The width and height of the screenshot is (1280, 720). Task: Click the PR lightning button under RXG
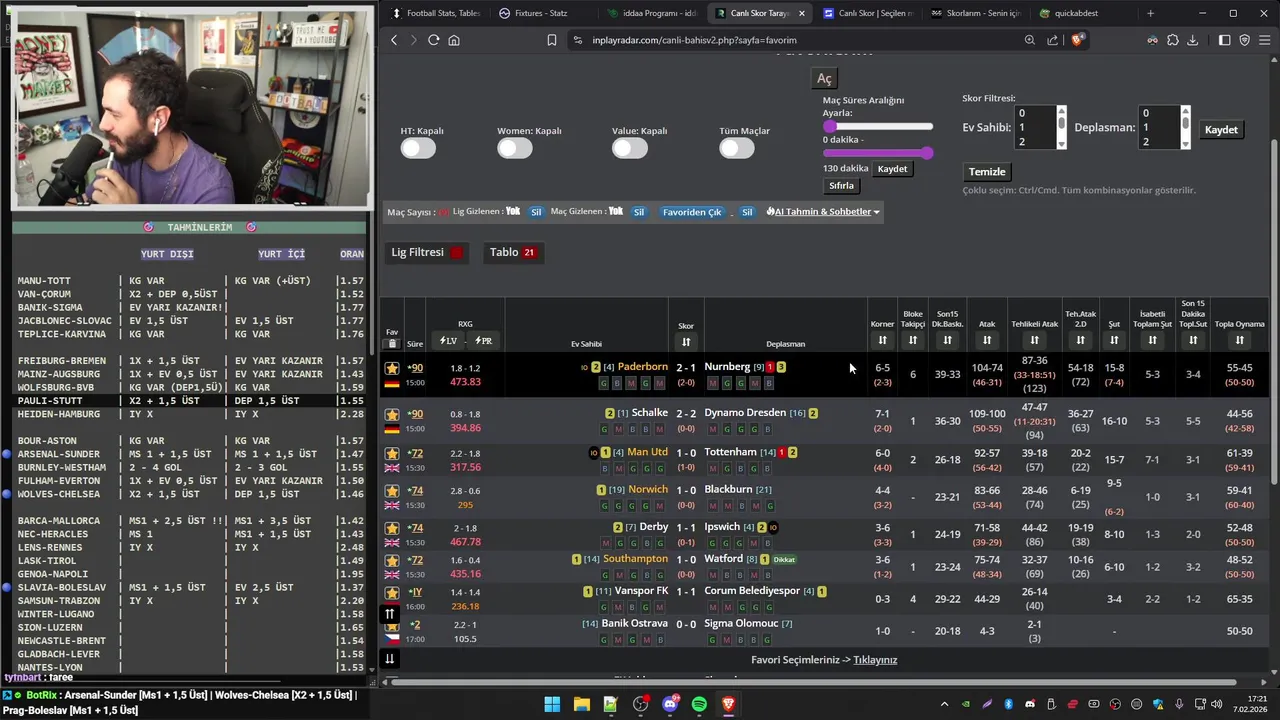[x=483, y=341]
